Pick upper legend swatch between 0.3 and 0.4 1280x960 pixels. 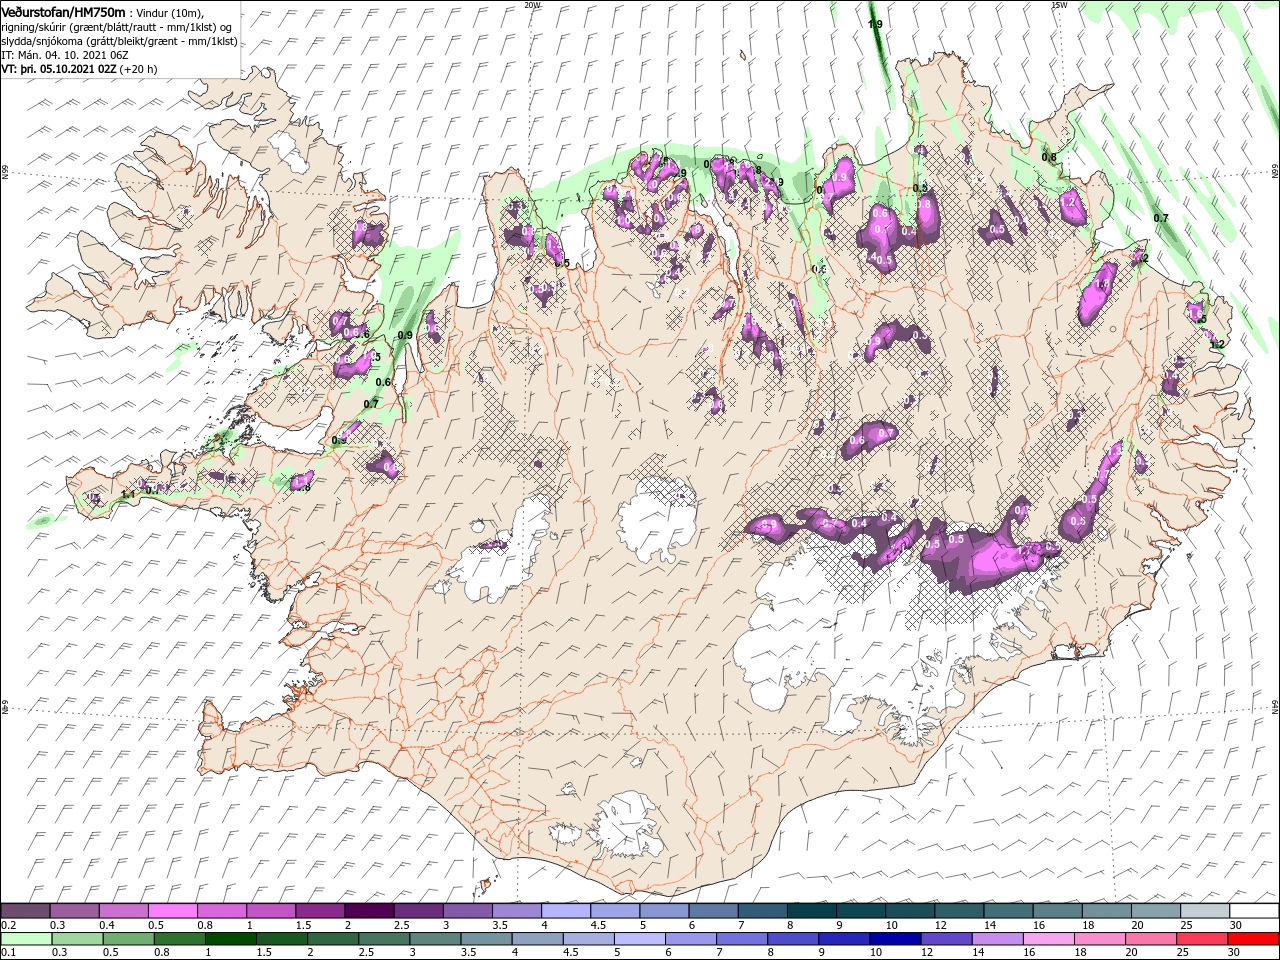[74, 911]
